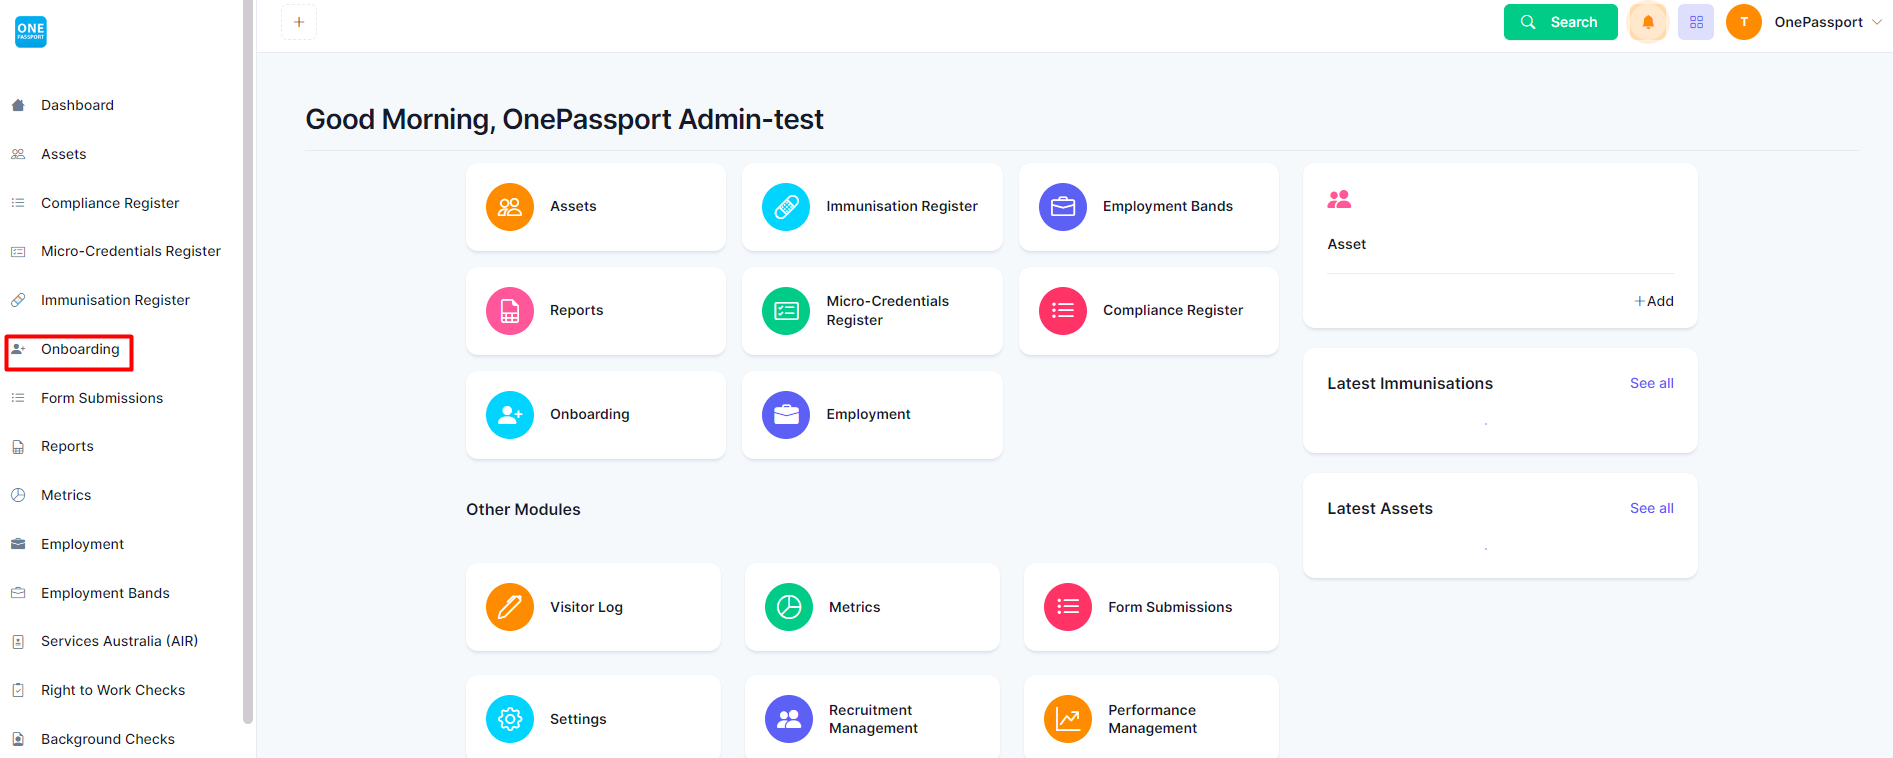This screenshot has height=758, width=1893.
Task: Click the OnePassport username text
Action: pyautogui.click(x=1818, y=22)
